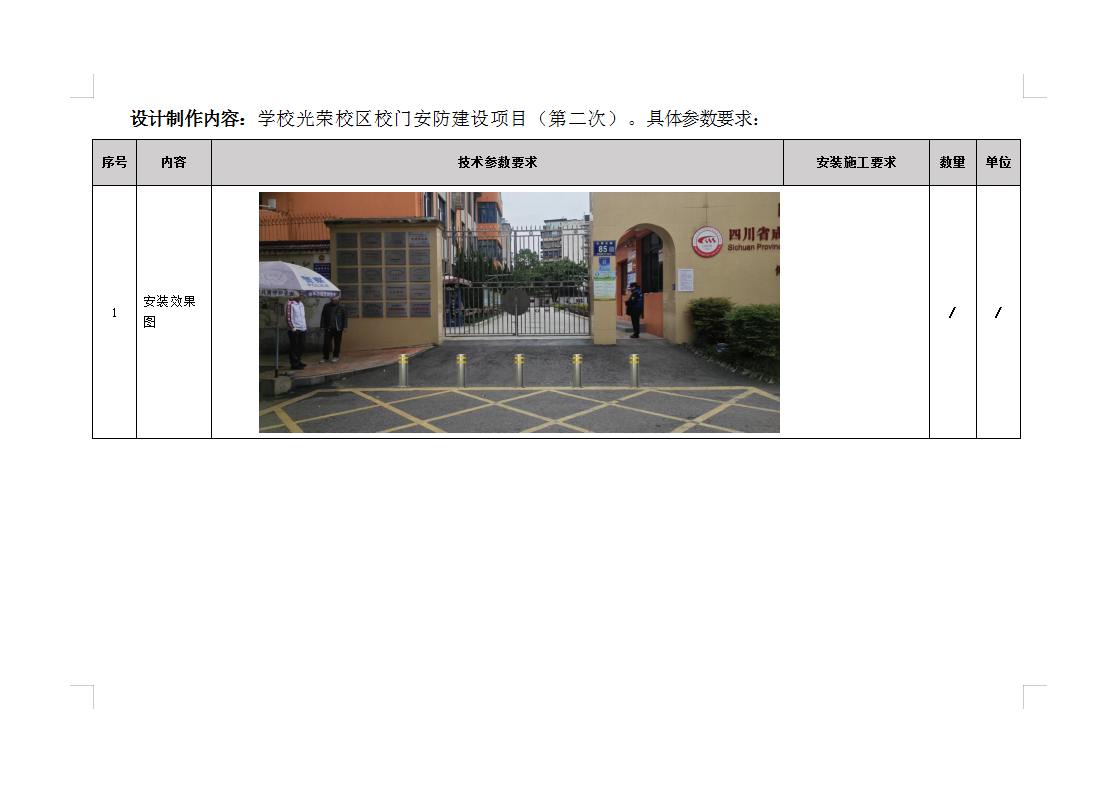Select the '数量' column header

[952, 163]
